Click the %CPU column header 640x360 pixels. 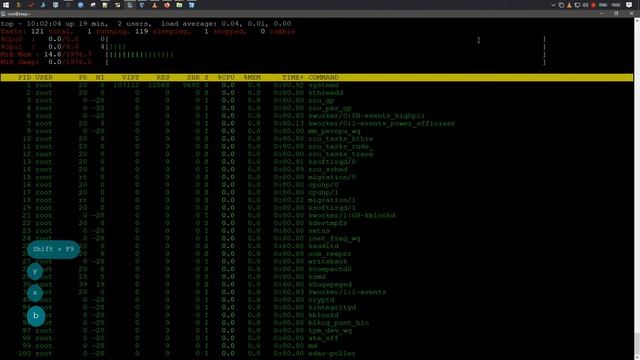[226, 77]
